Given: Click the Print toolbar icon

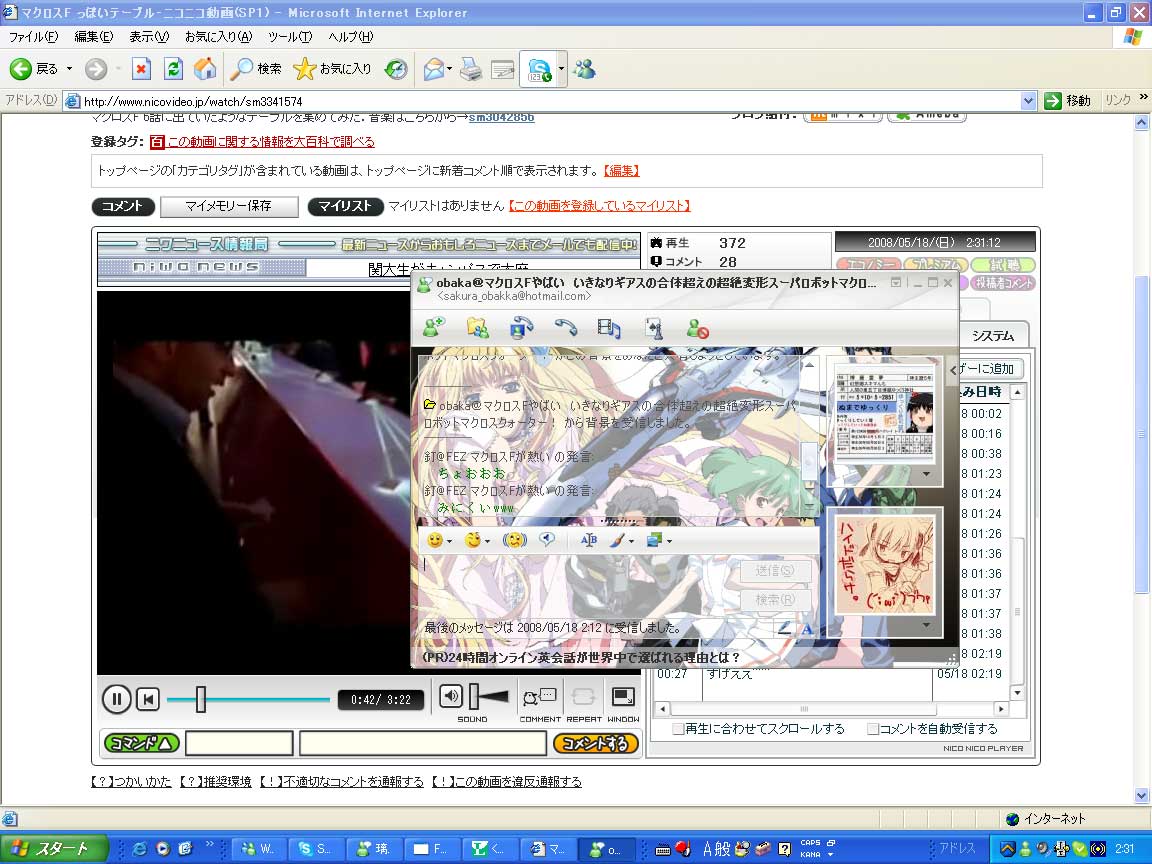Looking at the screenshot, I should pos(471,69).
